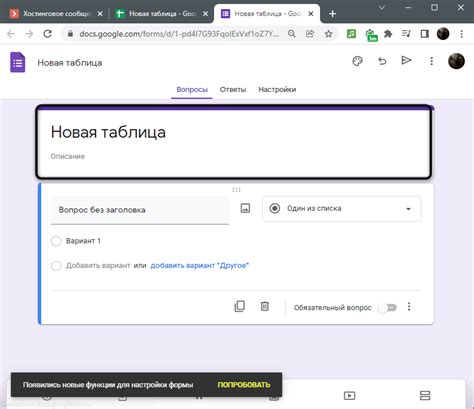This screenshot has width=474, height=409.
Task: Click добавить вариант "Другое" link
Action: pos(200,265)
